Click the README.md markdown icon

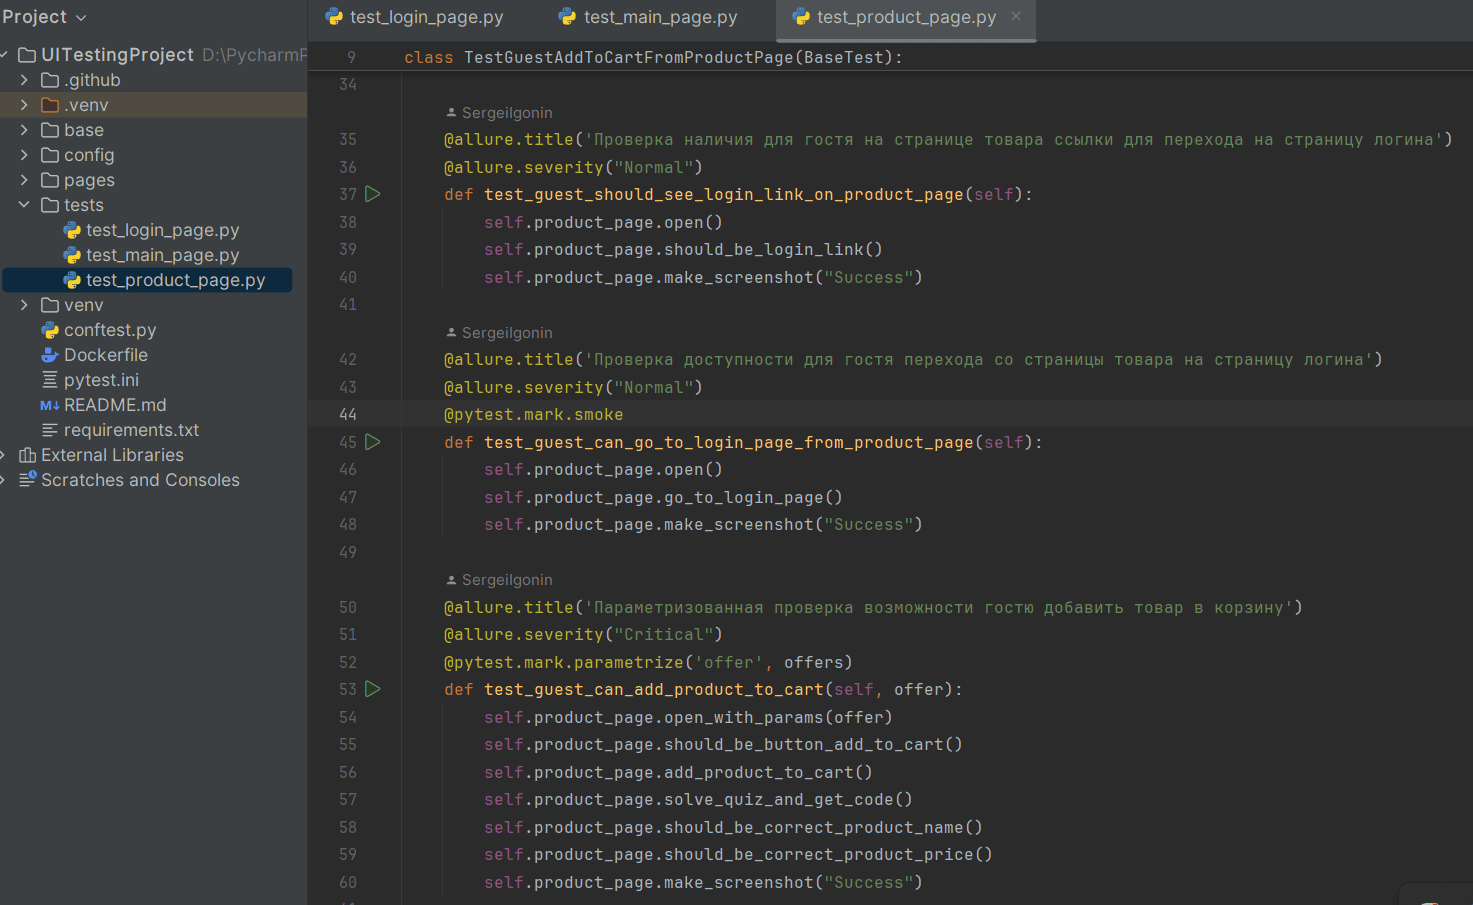[x=50, y=405]
